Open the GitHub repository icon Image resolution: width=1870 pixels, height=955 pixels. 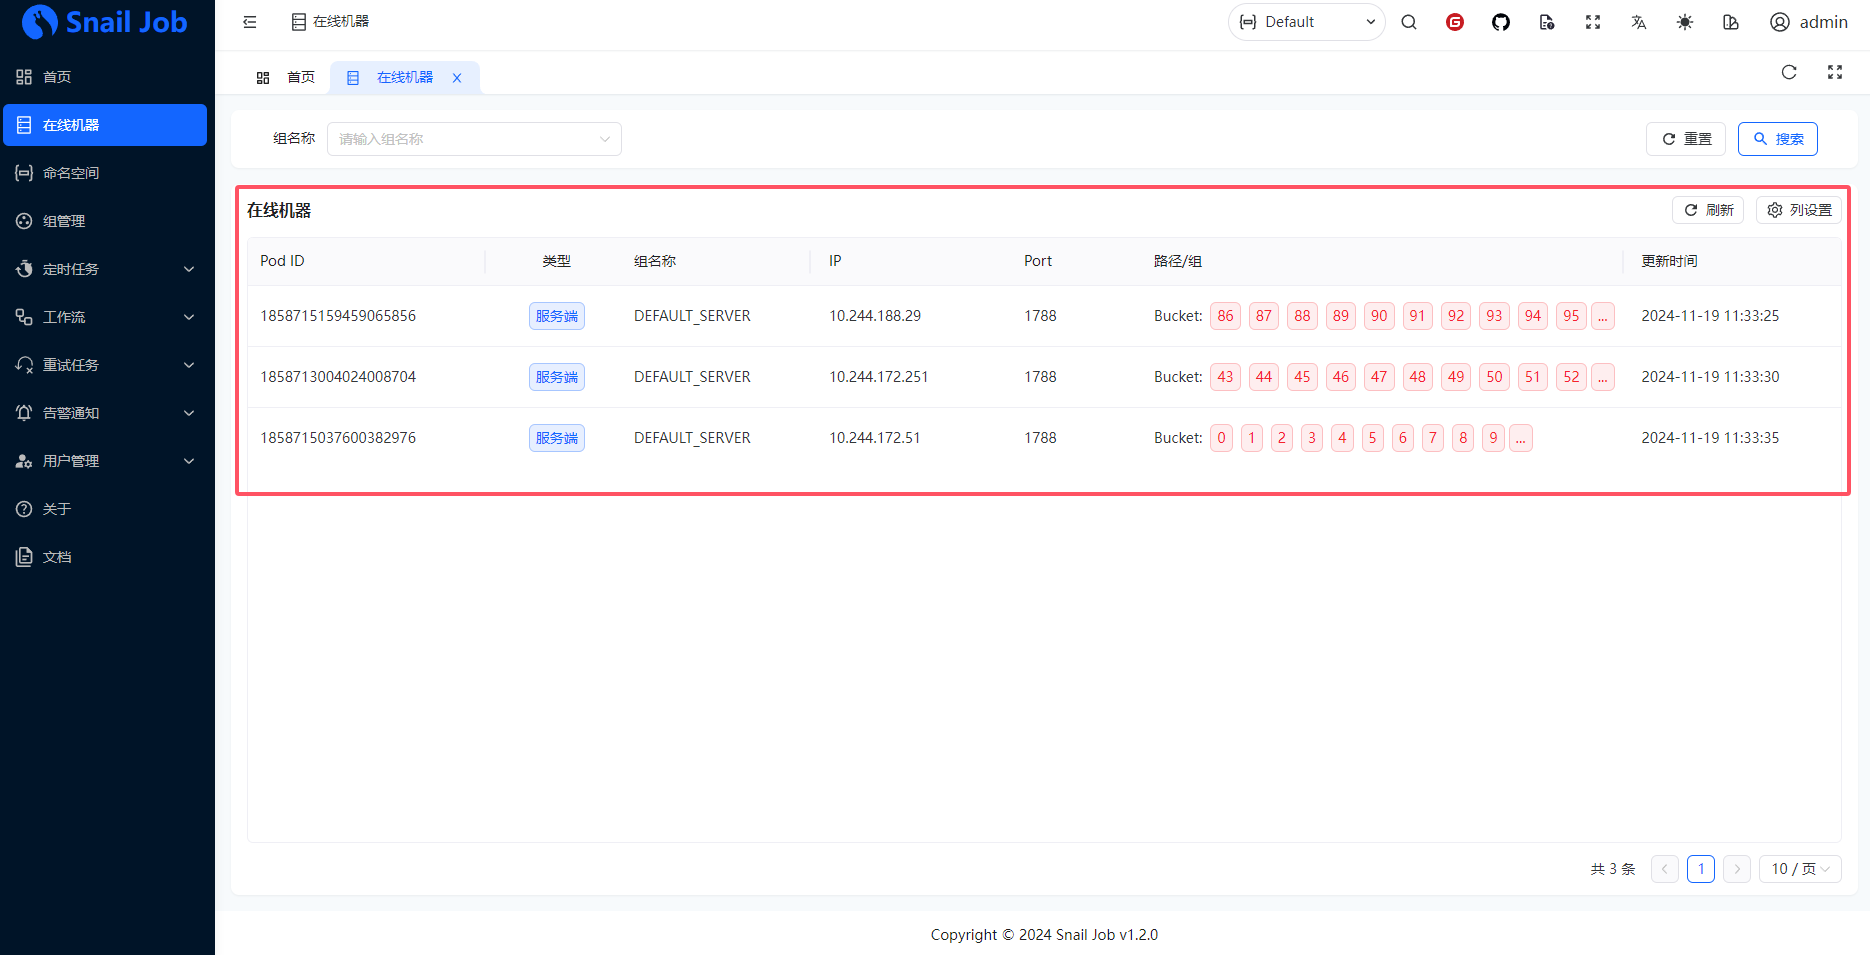click(x=1500, y=22)
